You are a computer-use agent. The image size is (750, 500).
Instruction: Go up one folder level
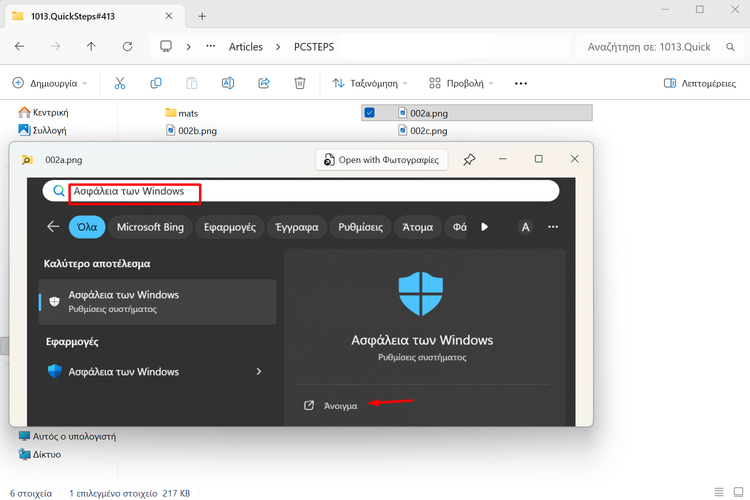click(x=91, y=46)
